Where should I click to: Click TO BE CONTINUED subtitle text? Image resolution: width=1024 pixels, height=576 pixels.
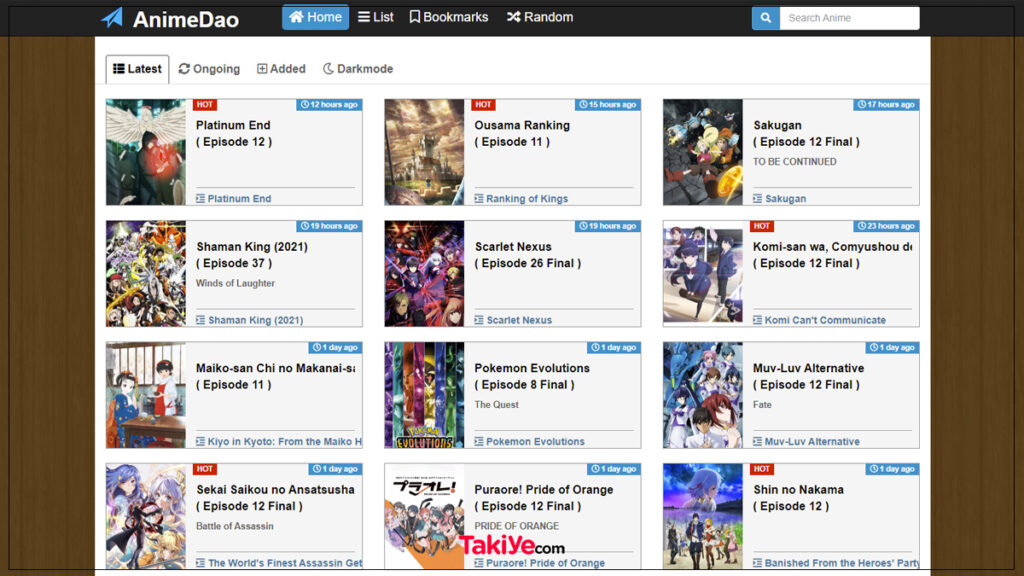tap(794, 161)
